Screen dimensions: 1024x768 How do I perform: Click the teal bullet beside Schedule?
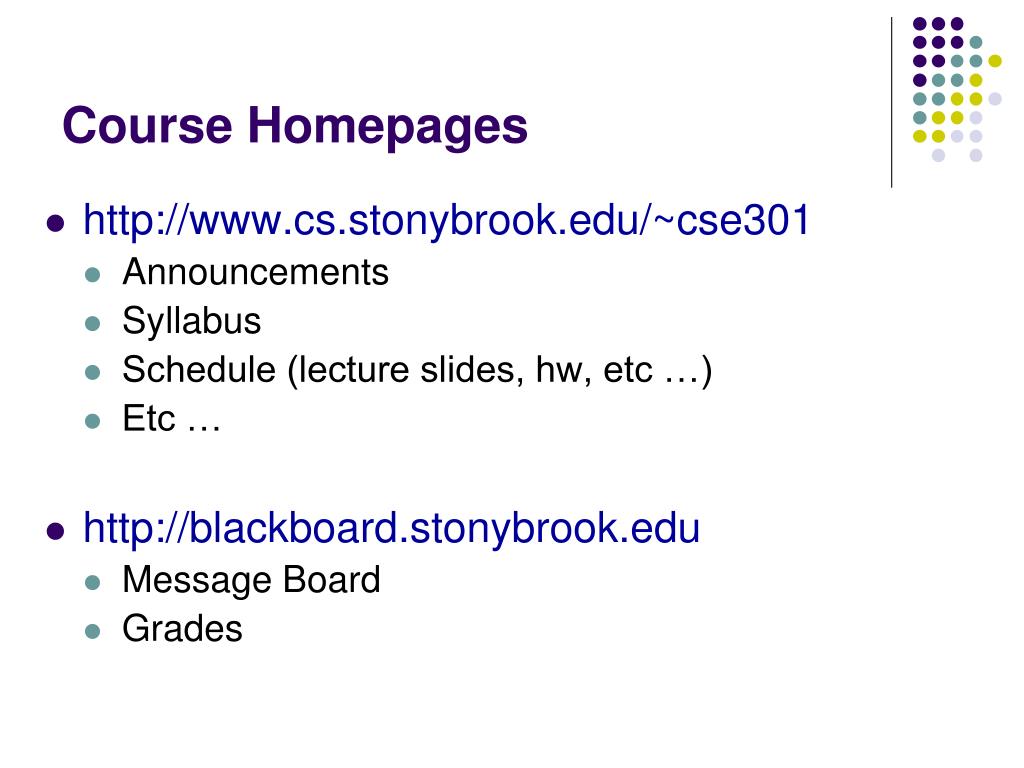click(x=93, y=372)
